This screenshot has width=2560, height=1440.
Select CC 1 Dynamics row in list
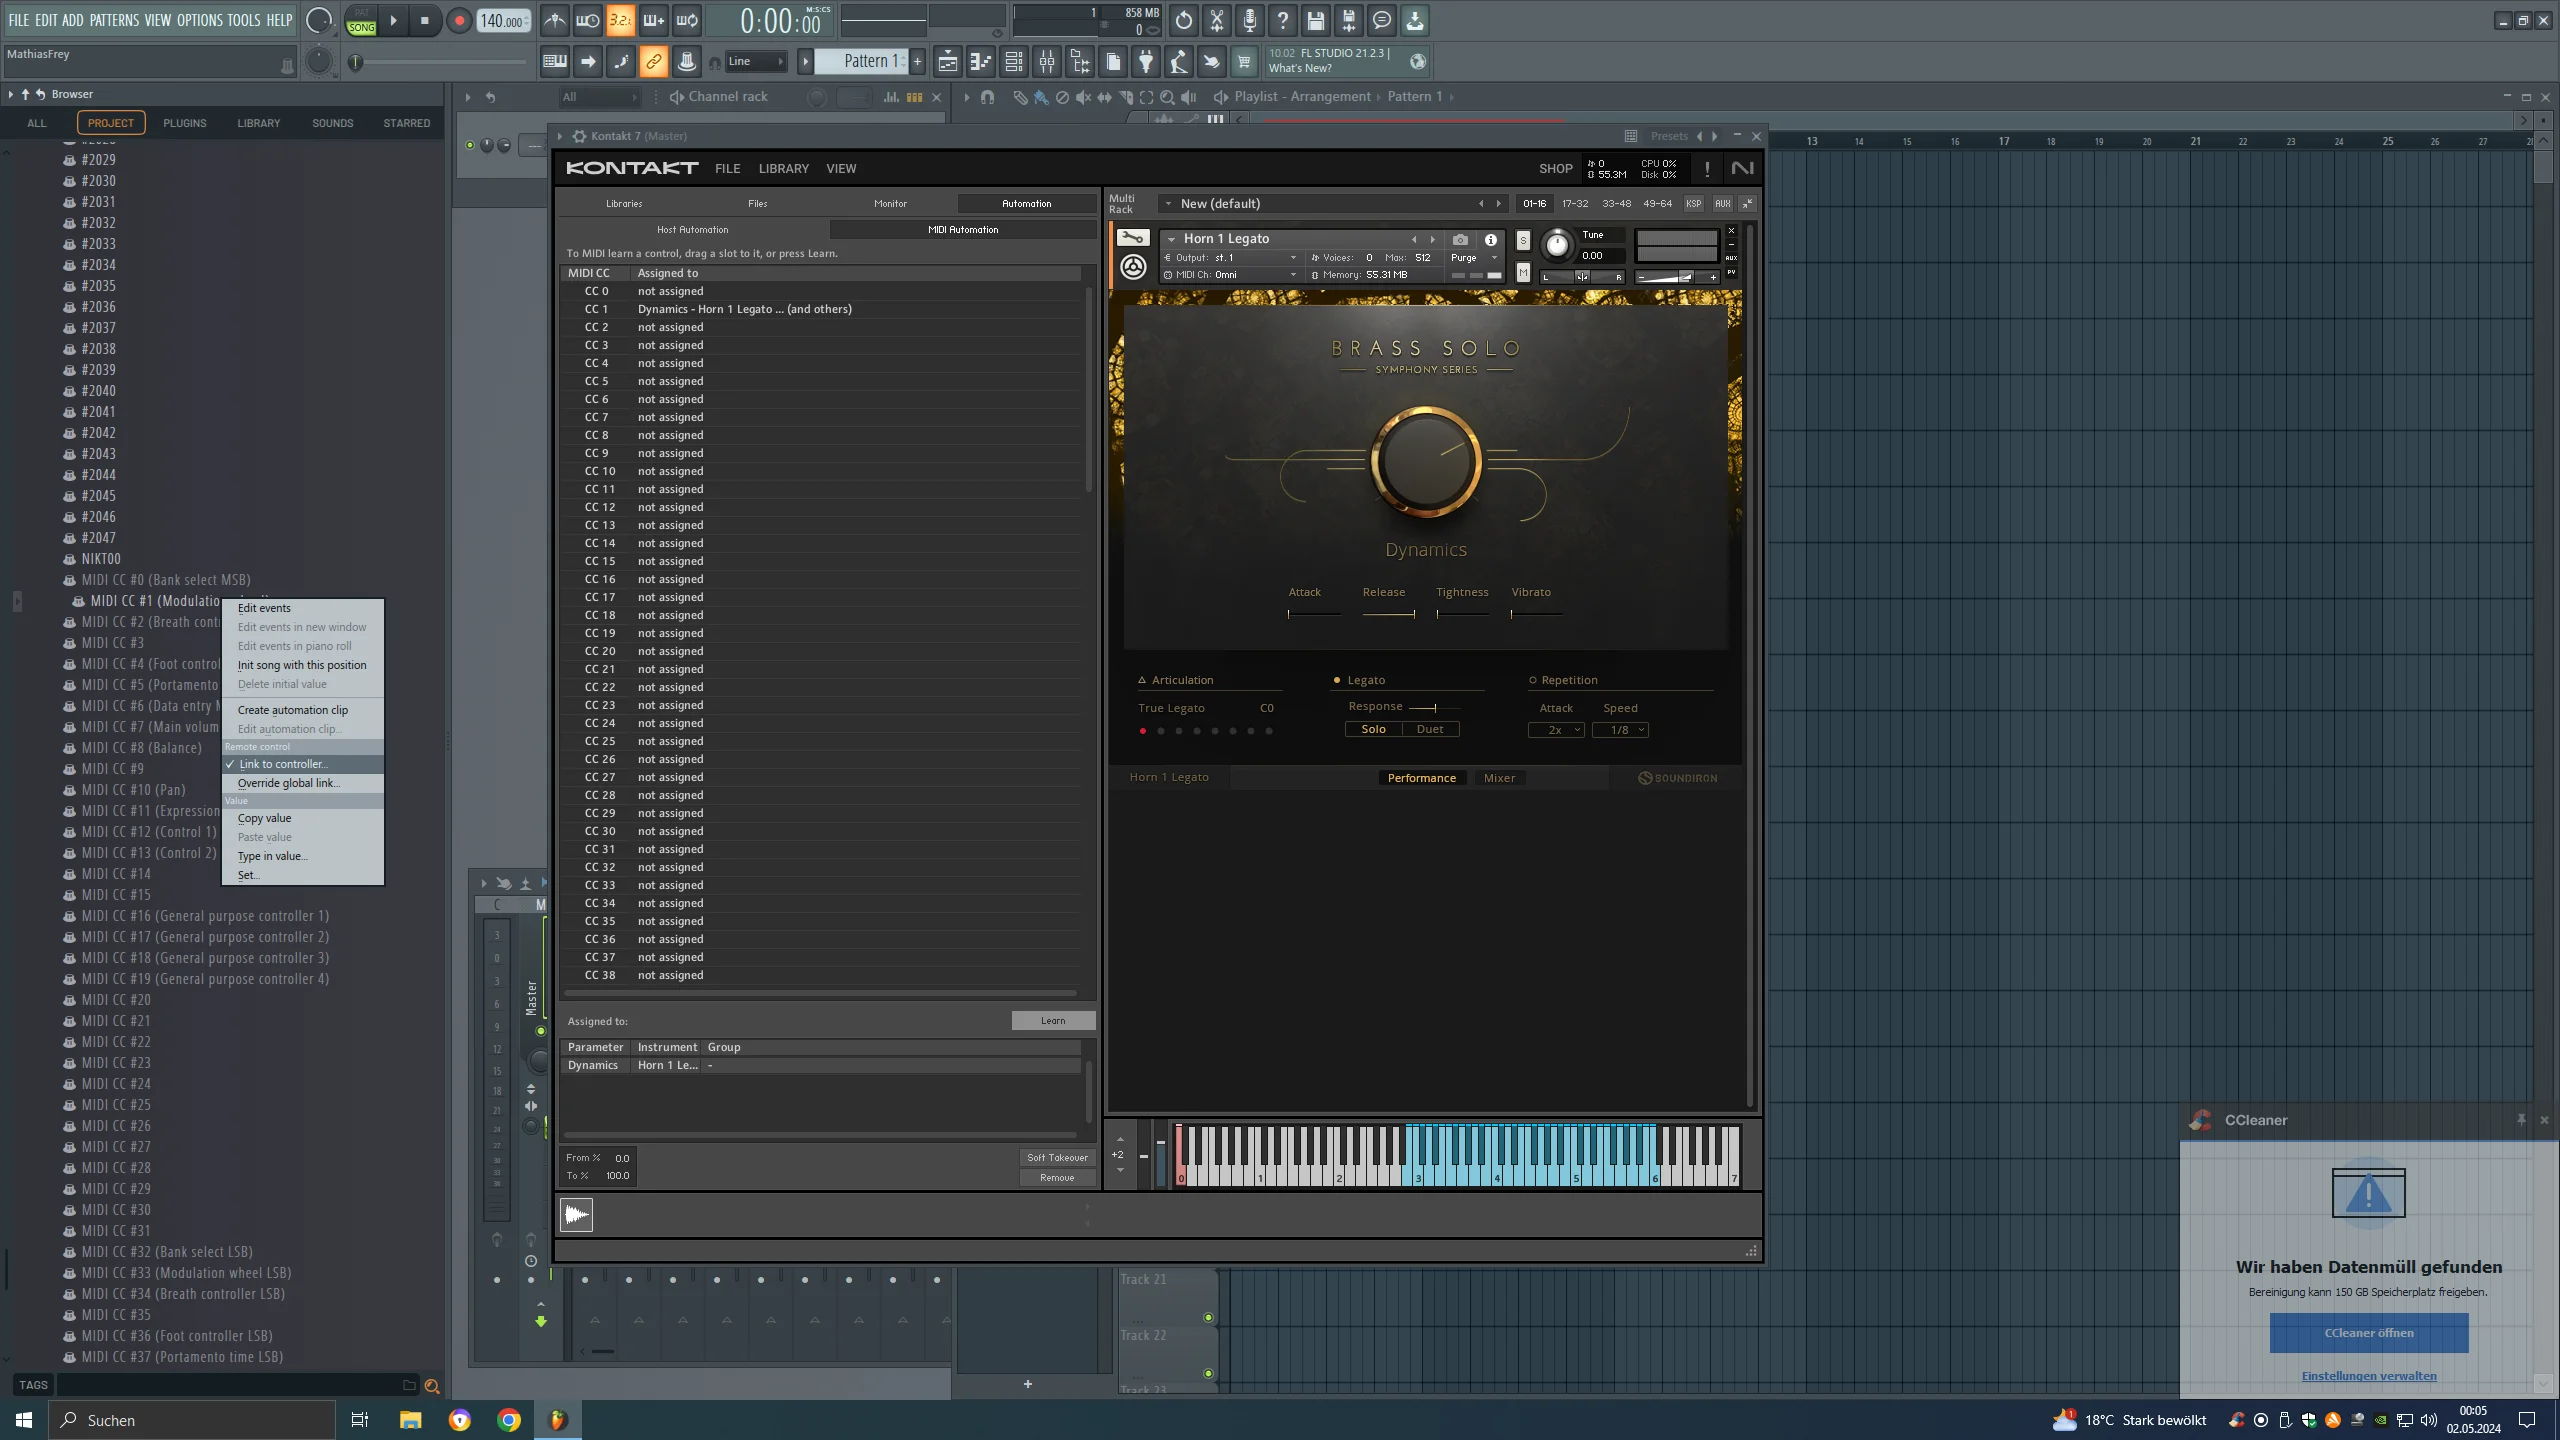(x=822, y=310)
